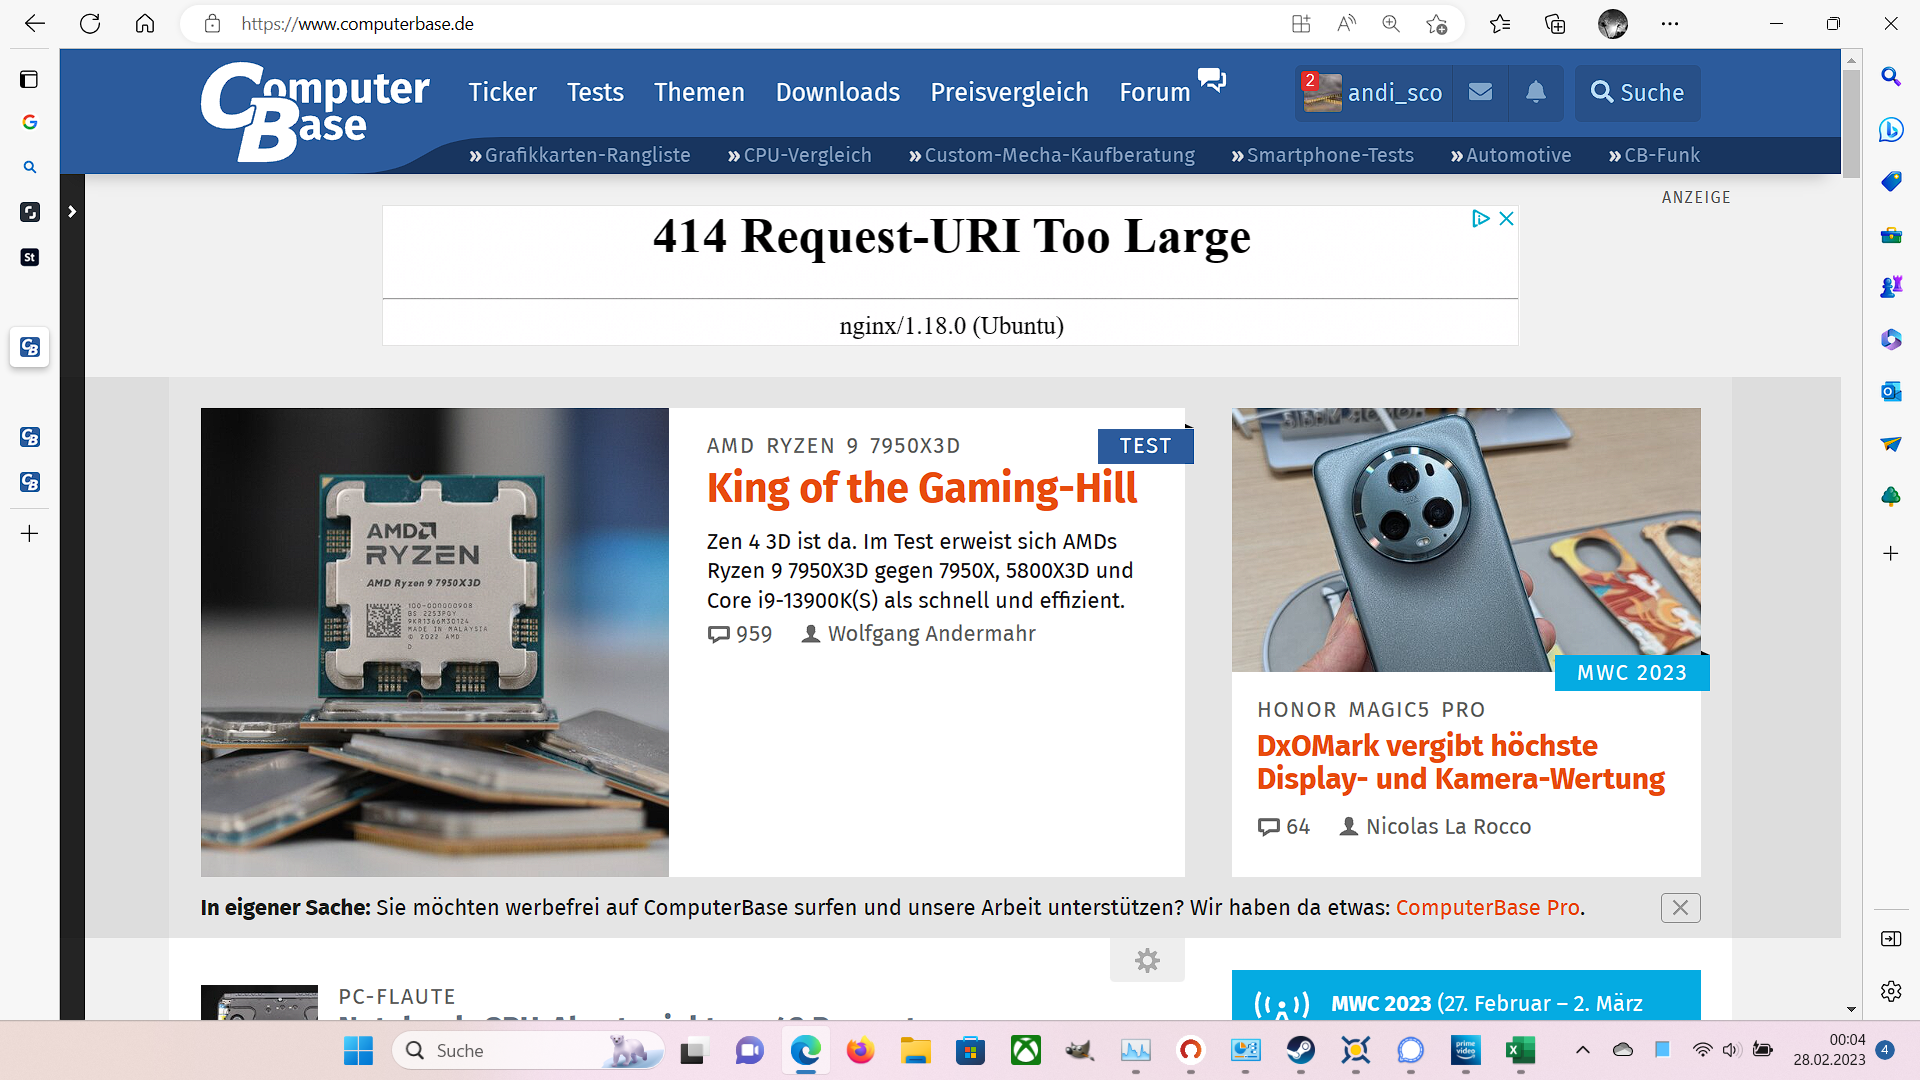This screenshot has width=1920, height=1080.
Task: Open the ComputerBase mail messages icon
Action: (1480, 92)
